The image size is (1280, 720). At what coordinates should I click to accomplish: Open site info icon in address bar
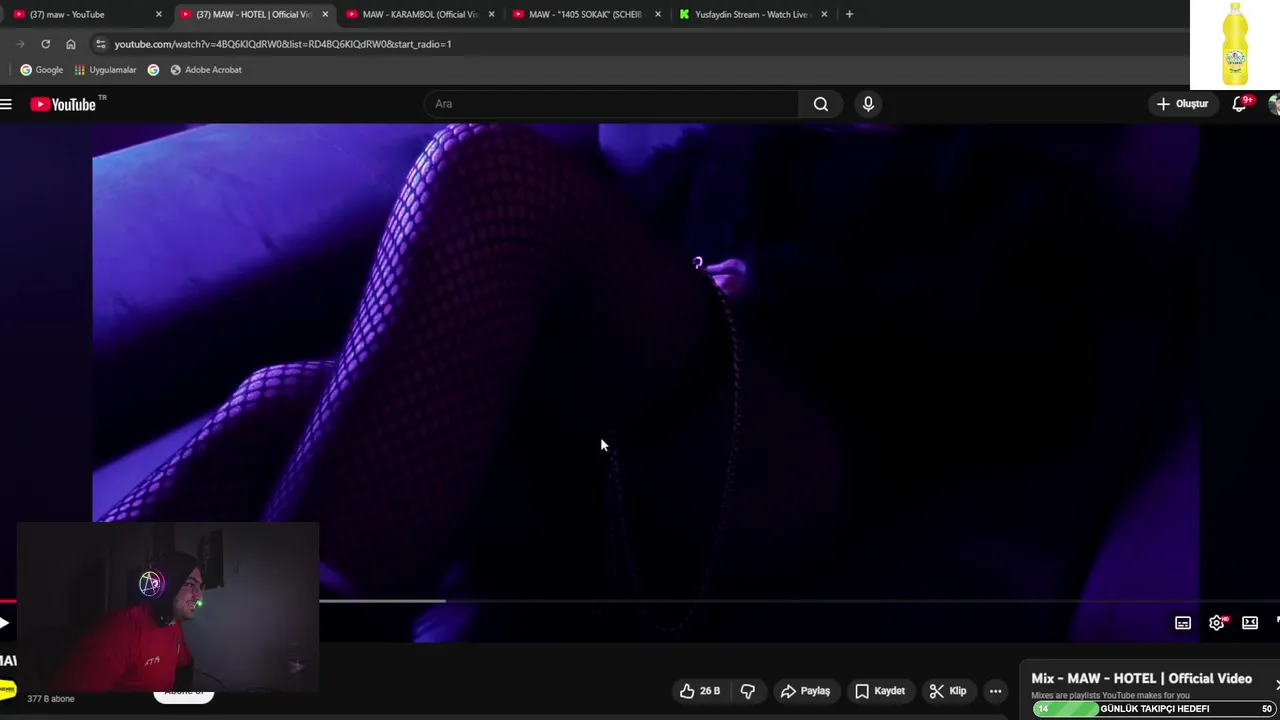[x=99, y=44]
